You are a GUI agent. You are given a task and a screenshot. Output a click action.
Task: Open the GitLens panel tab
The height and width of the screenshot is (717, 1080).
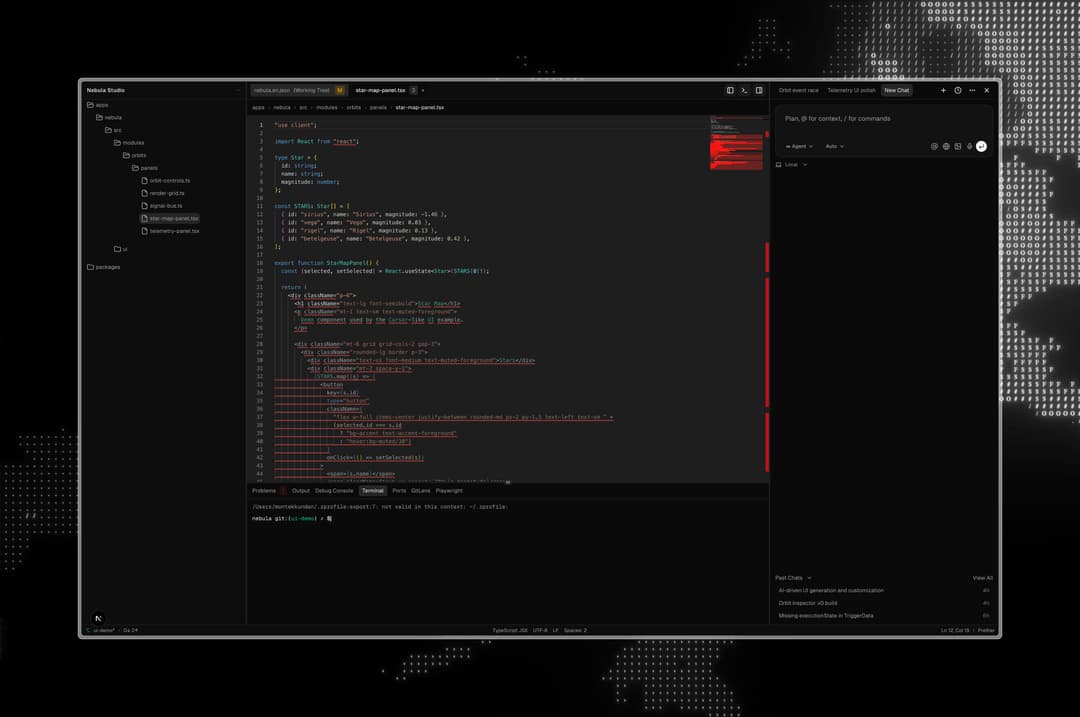point(421,490)
